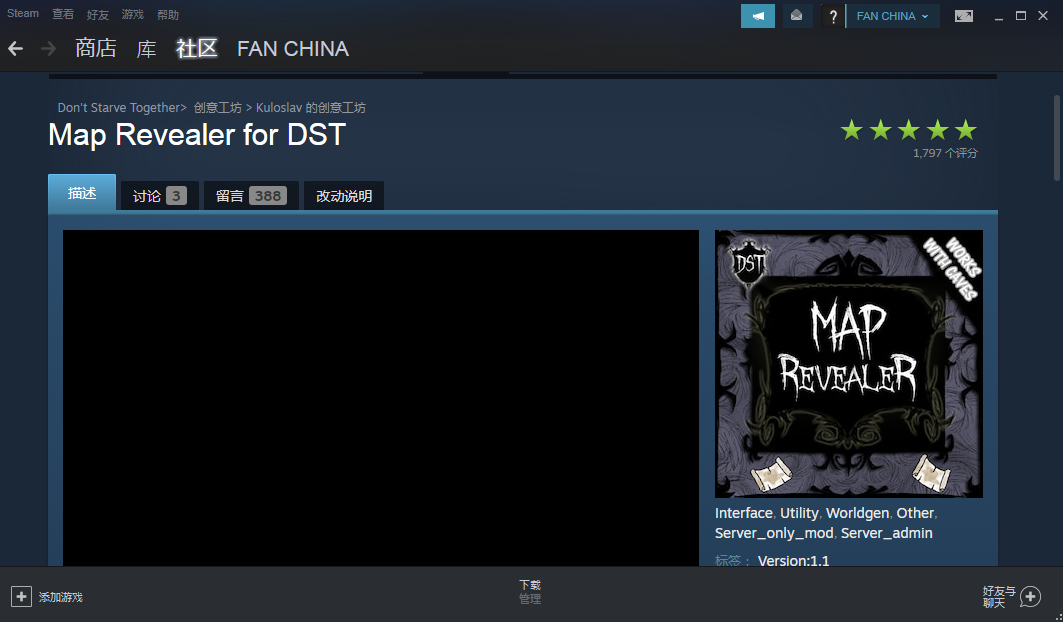
Task: Open friends and chat plus icon
Action: click(1030, 597)
